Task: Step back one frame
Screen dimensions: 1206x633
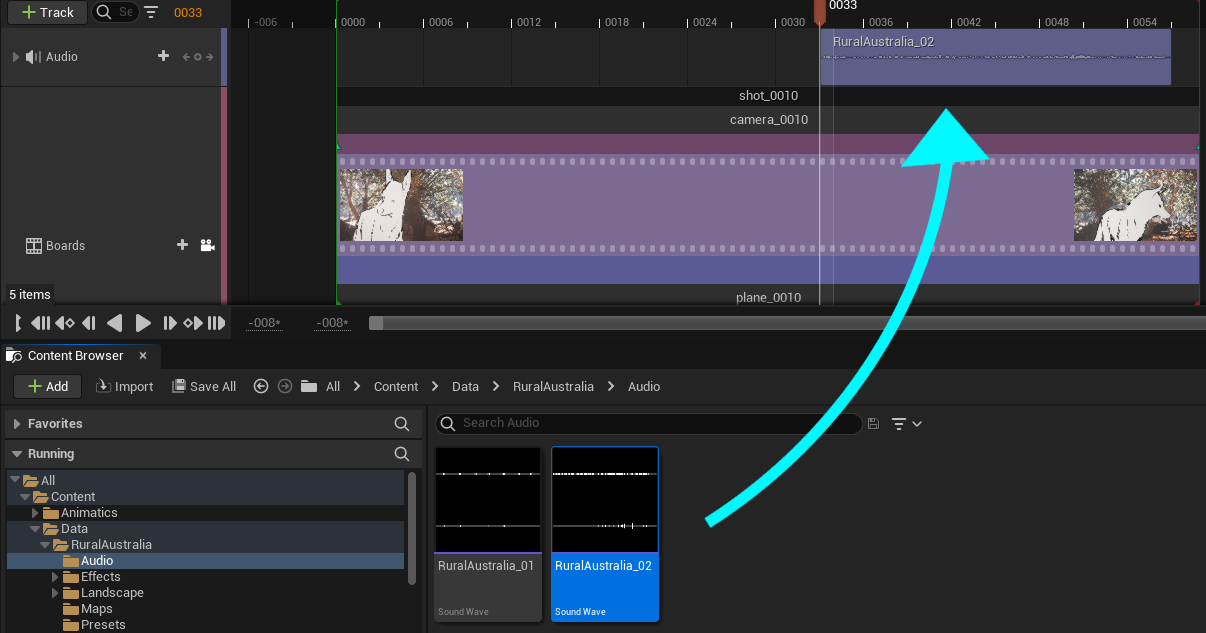Action: click(x=89, y=323)
